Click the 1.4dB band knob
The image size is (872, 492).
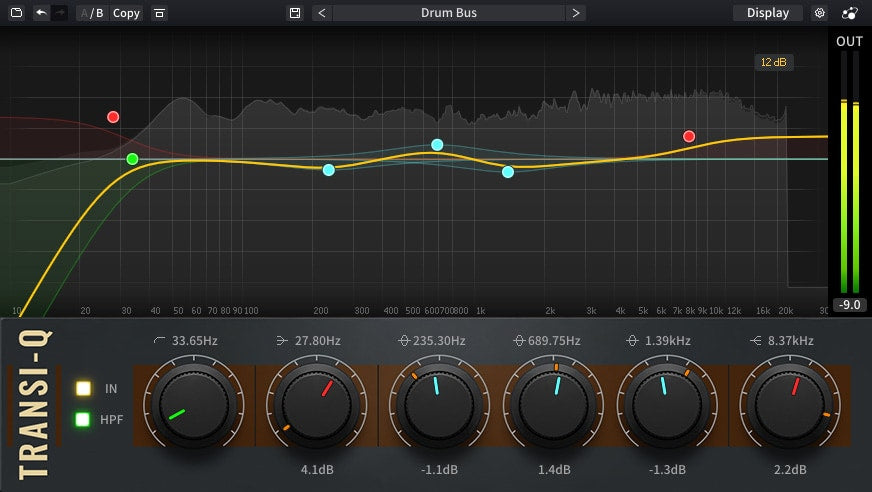coord(553,405)
